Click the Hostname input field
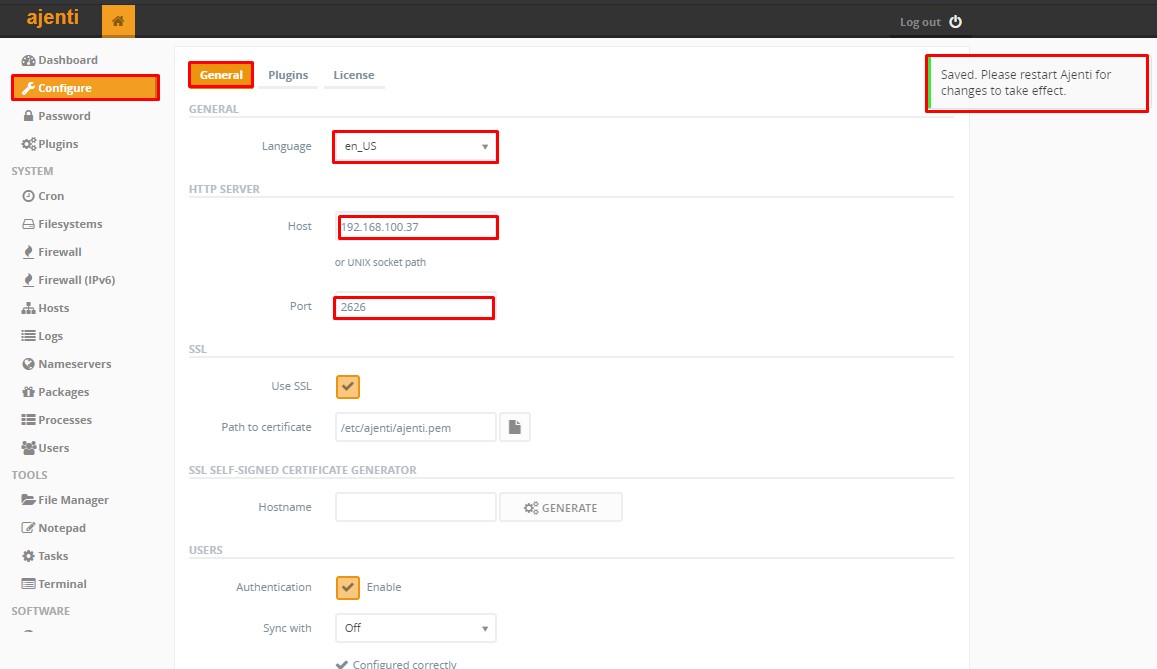 pos(415,507)
